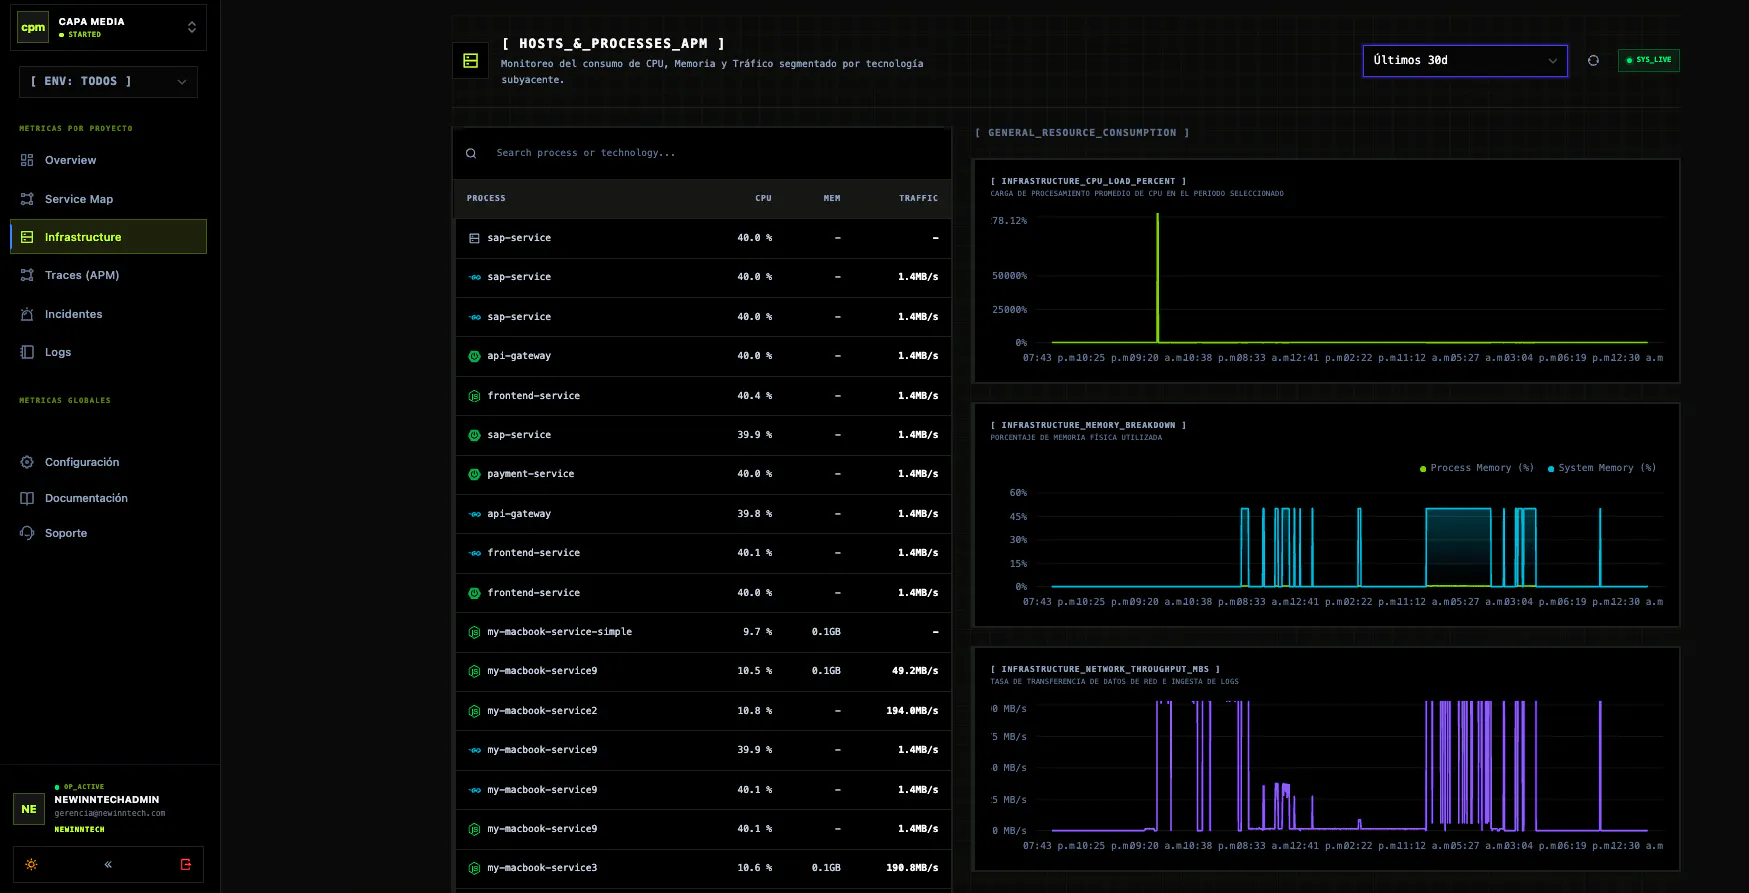Image resolution: width=1749 pixels, height=893 pixels.
Task: Click Spring icon of frontend-service 40.0 % row
Action: (x=475, y=593)
